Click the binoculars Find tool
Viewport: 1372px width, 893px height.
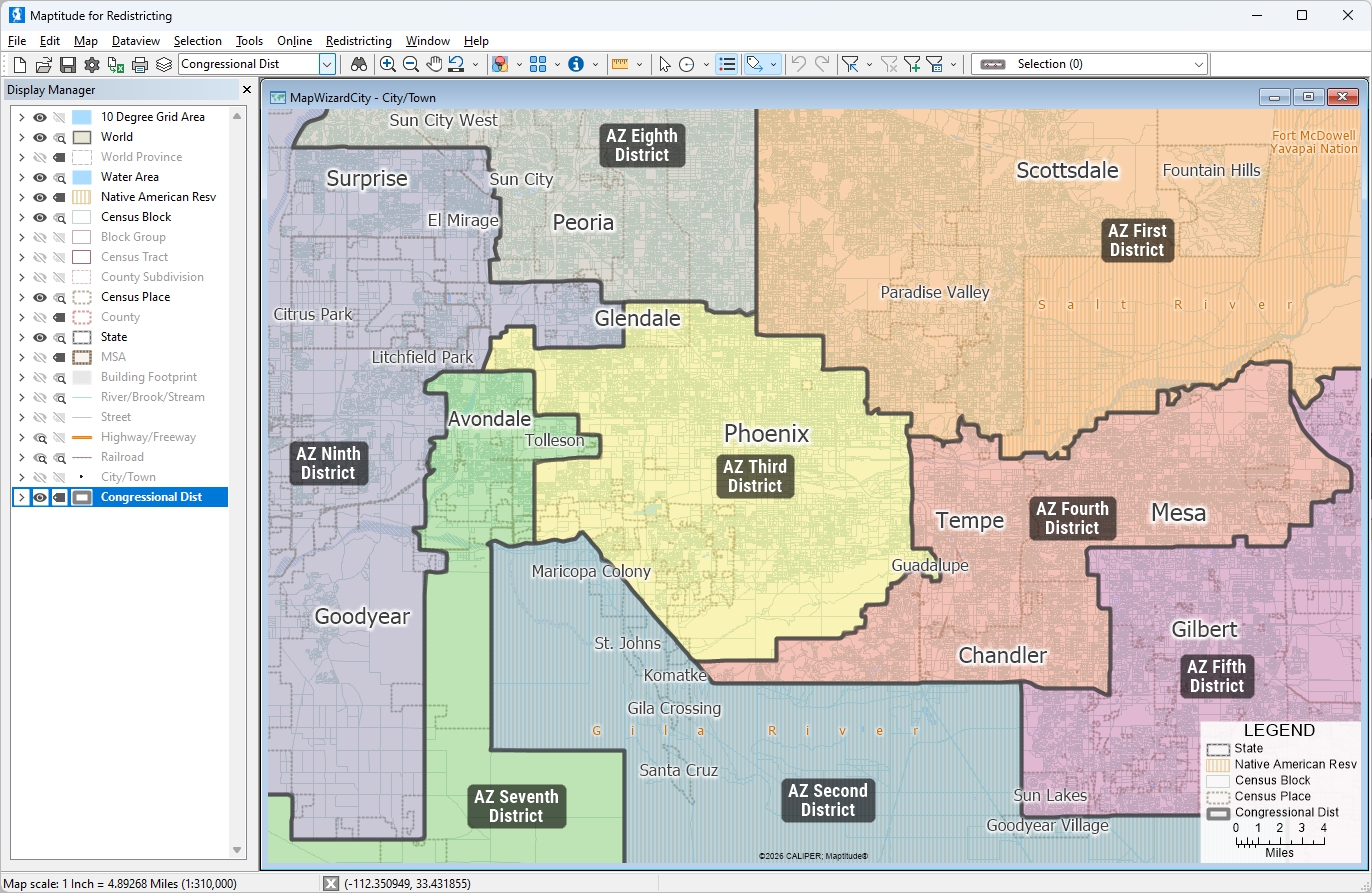(x=359, y=65)
